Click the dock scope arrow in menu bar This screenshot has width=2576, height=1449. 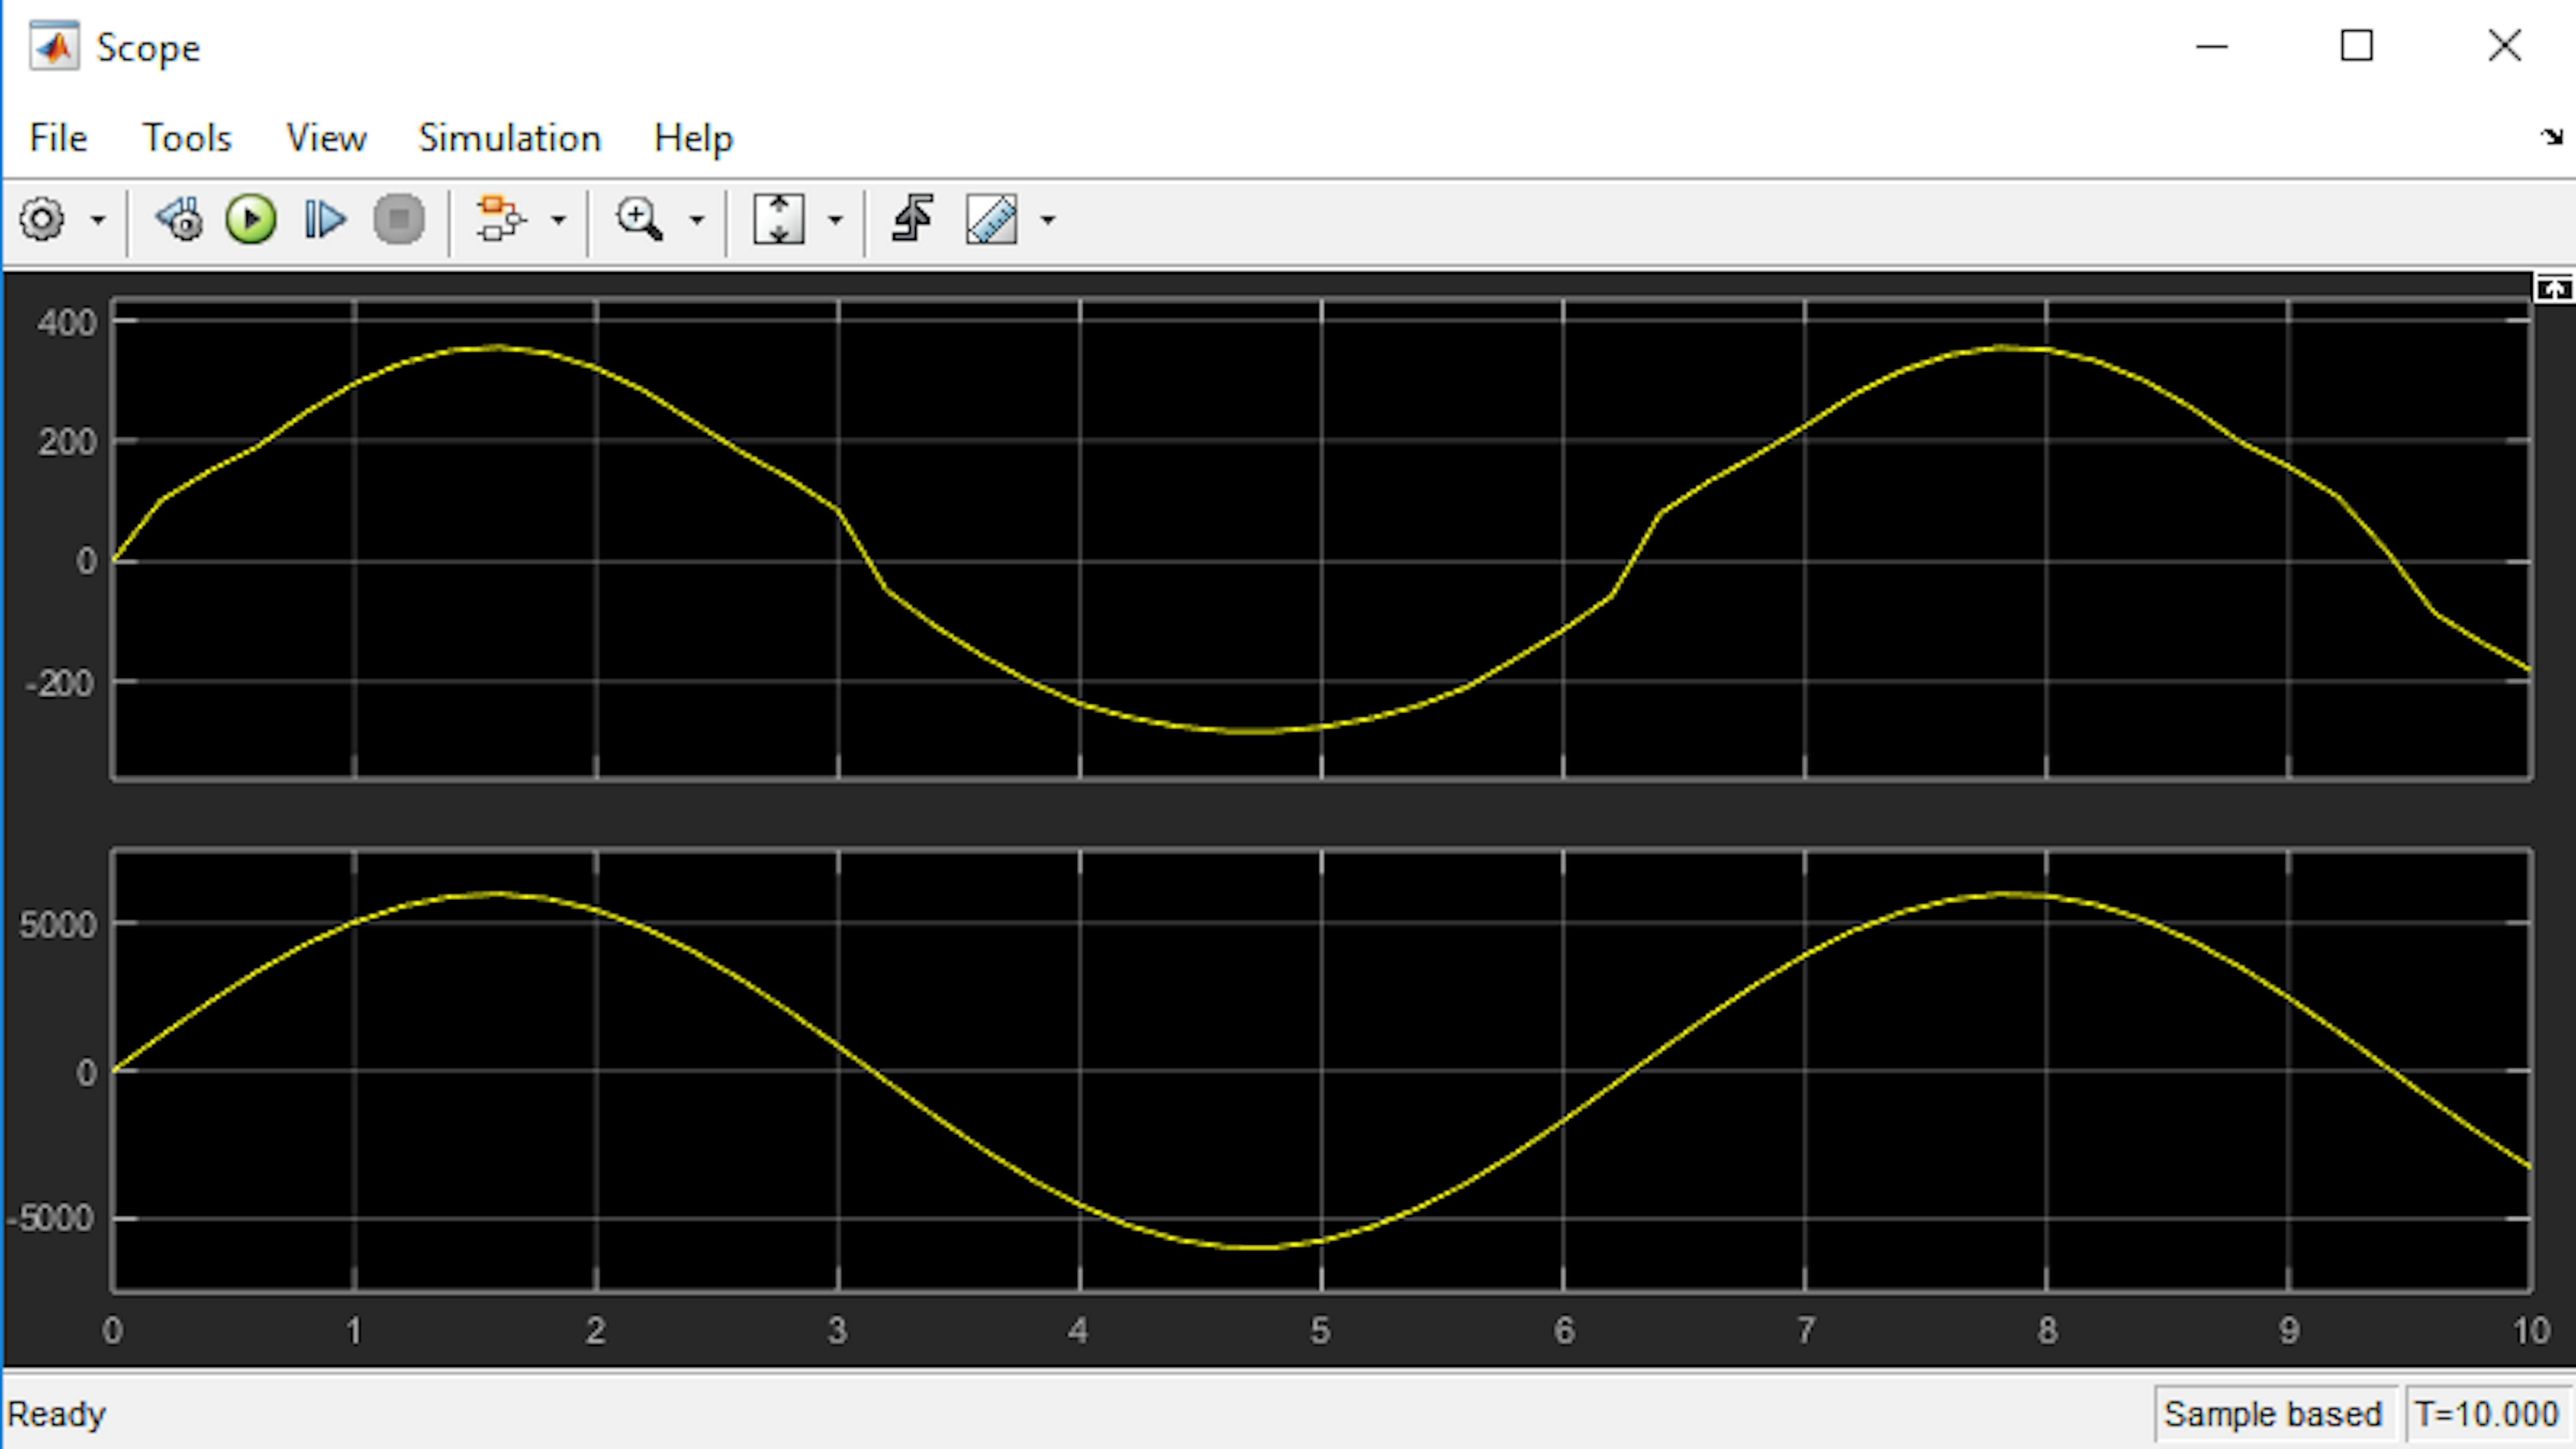point(2552,136)
